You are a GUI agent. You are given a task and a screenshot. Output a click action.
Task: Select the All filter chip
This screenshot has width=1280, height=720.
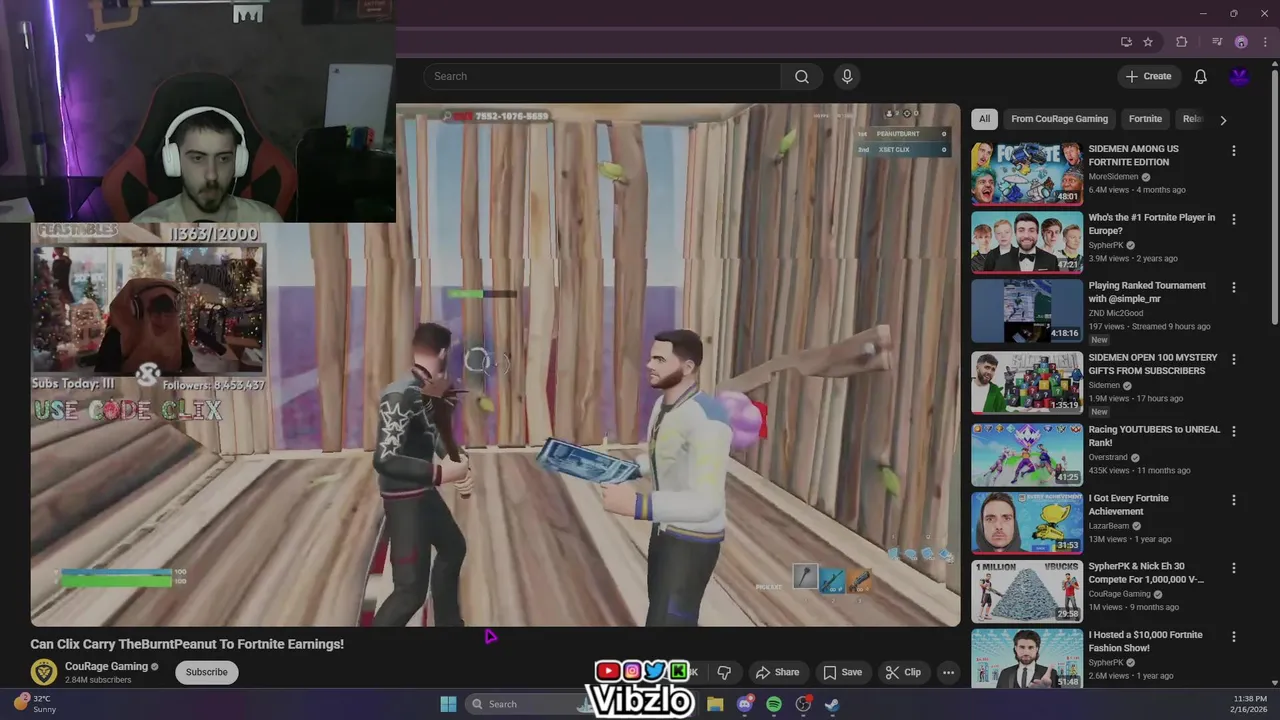984,119
